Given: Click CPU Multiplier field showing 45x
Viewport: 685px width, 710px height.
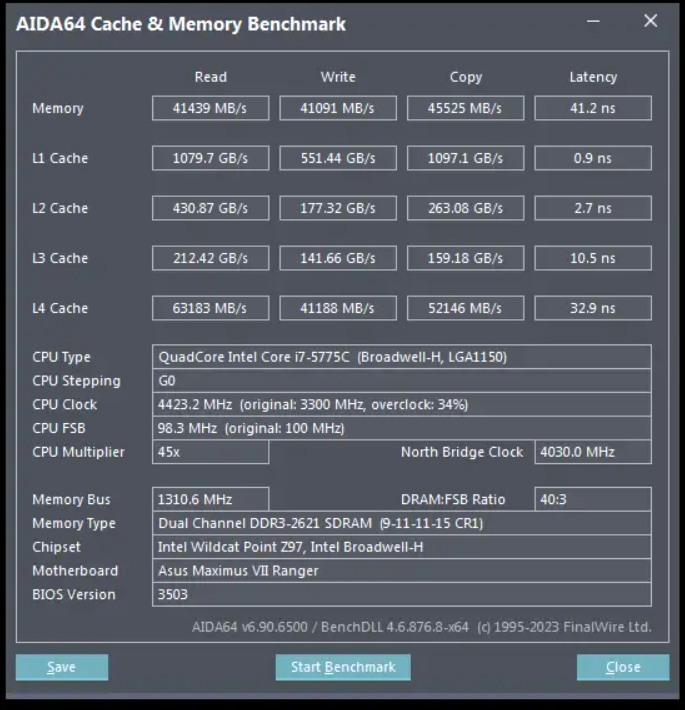Looking at the screenshot, I should pos(211,452).
